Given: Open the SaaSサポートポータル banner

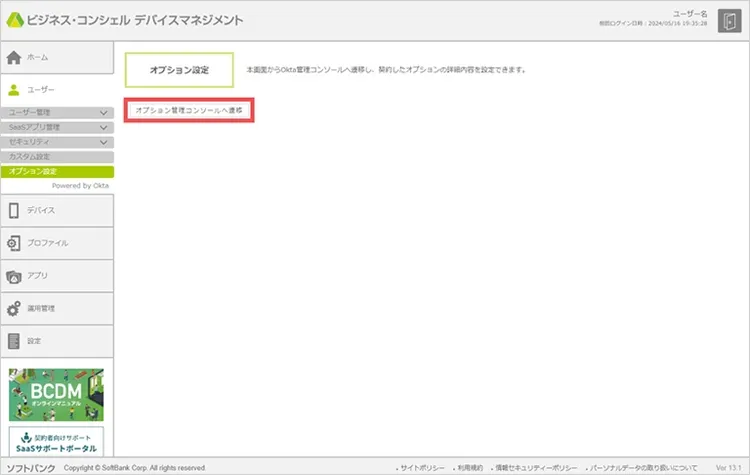Looking at the screenshot, I should click(56, 442).
